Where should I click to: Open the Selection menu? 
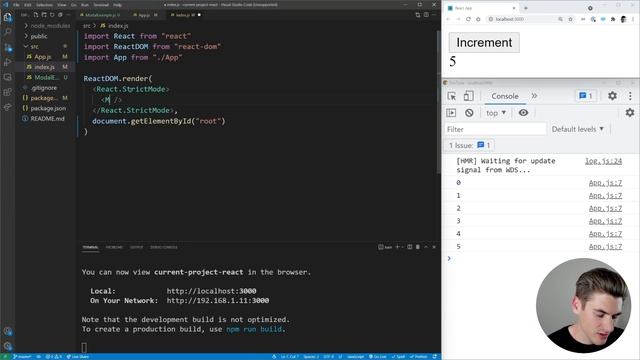[x=44, y=5]
